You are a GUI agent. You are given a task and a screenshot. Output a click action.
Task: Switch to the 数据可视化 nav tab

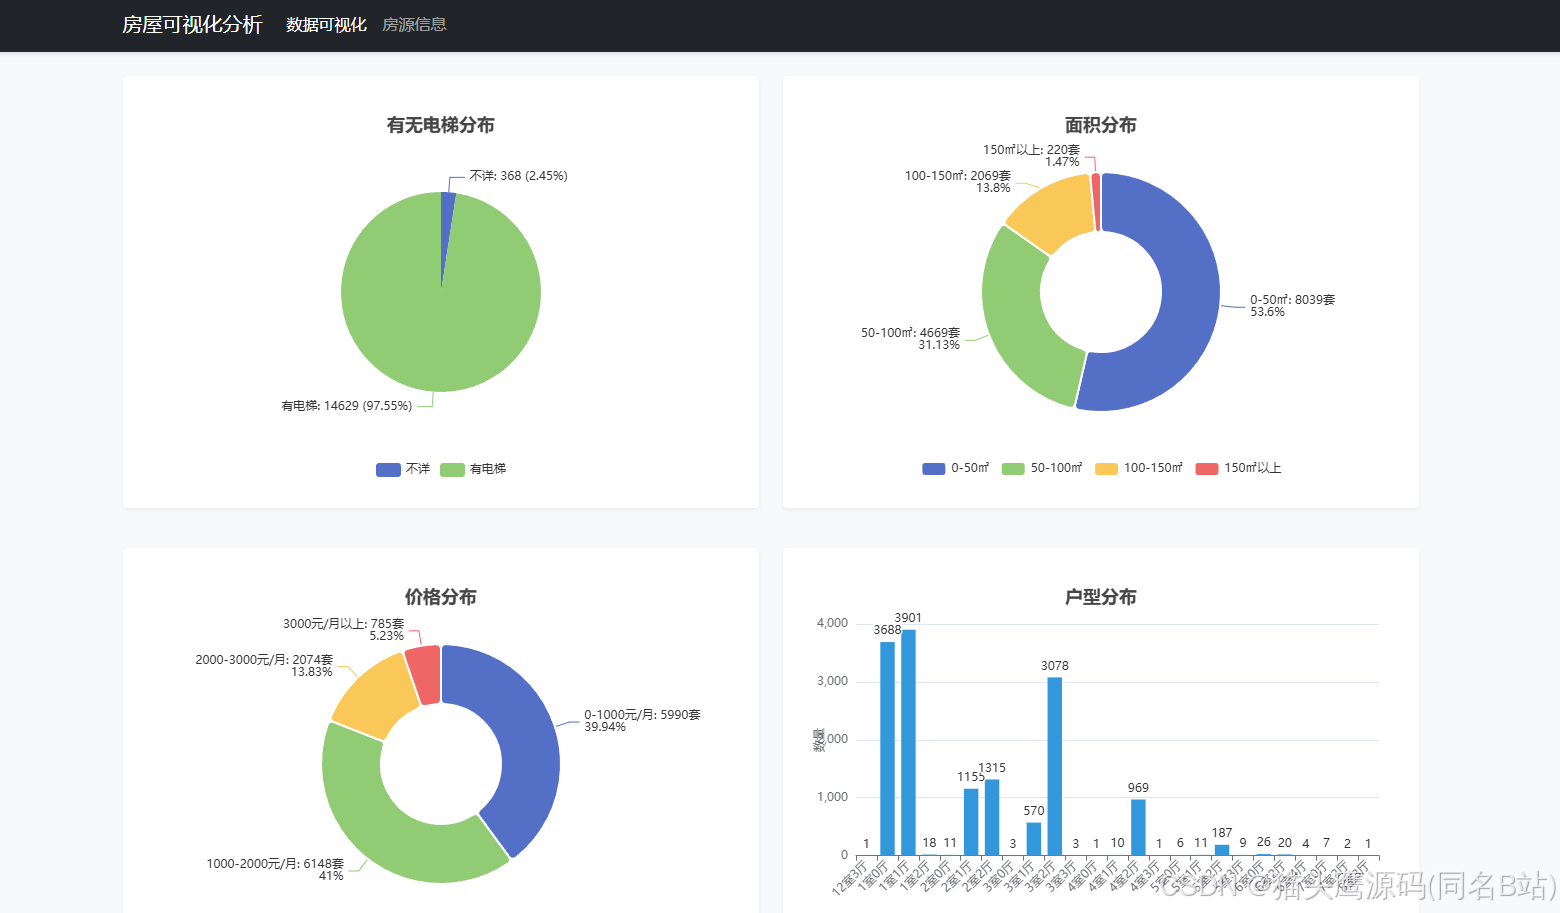pos(326,25)
